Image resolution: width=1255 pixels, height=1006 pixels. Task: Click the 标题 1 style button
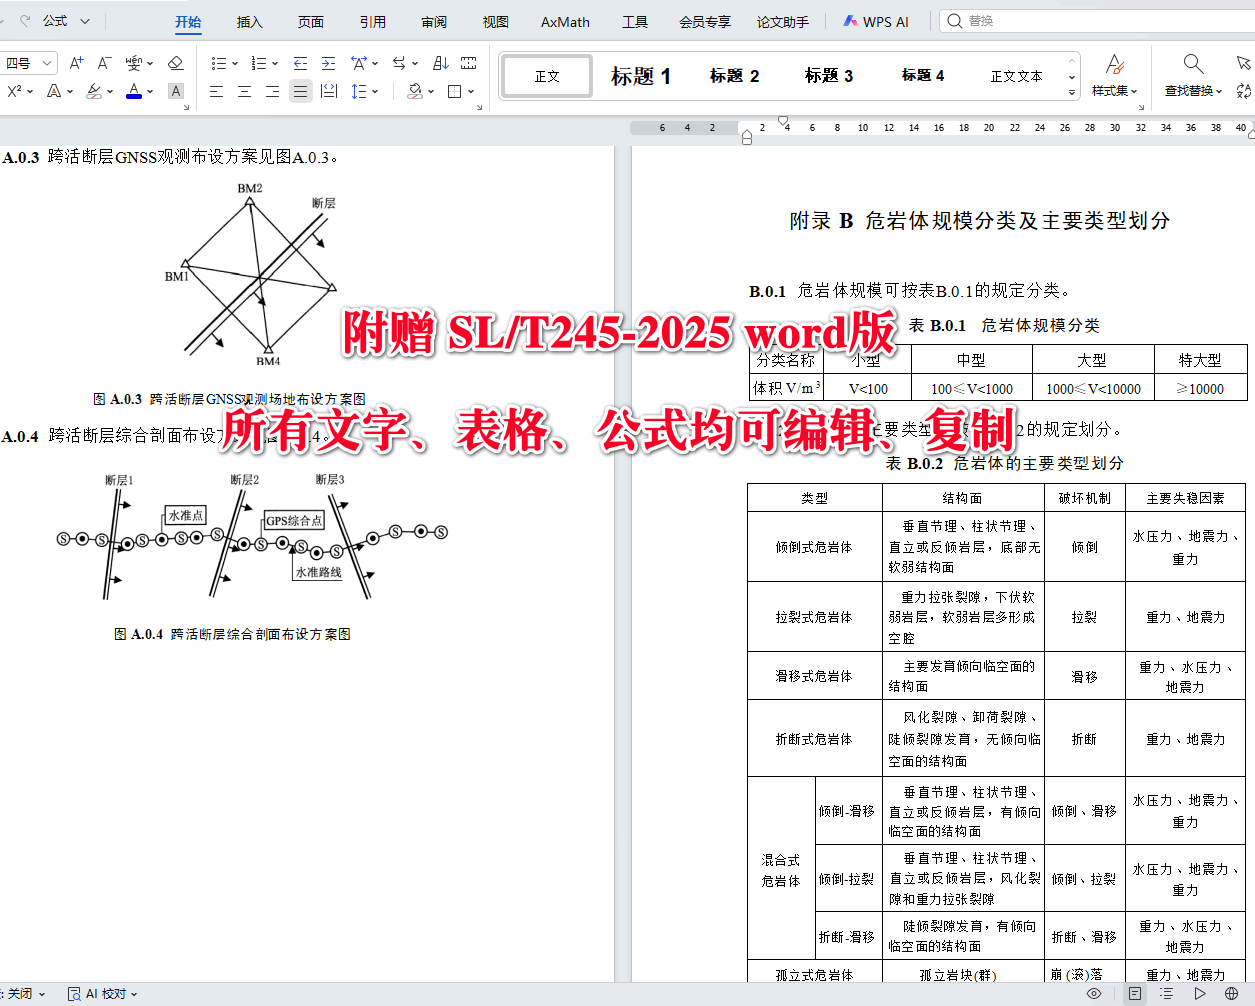click(x=641, y=75)
